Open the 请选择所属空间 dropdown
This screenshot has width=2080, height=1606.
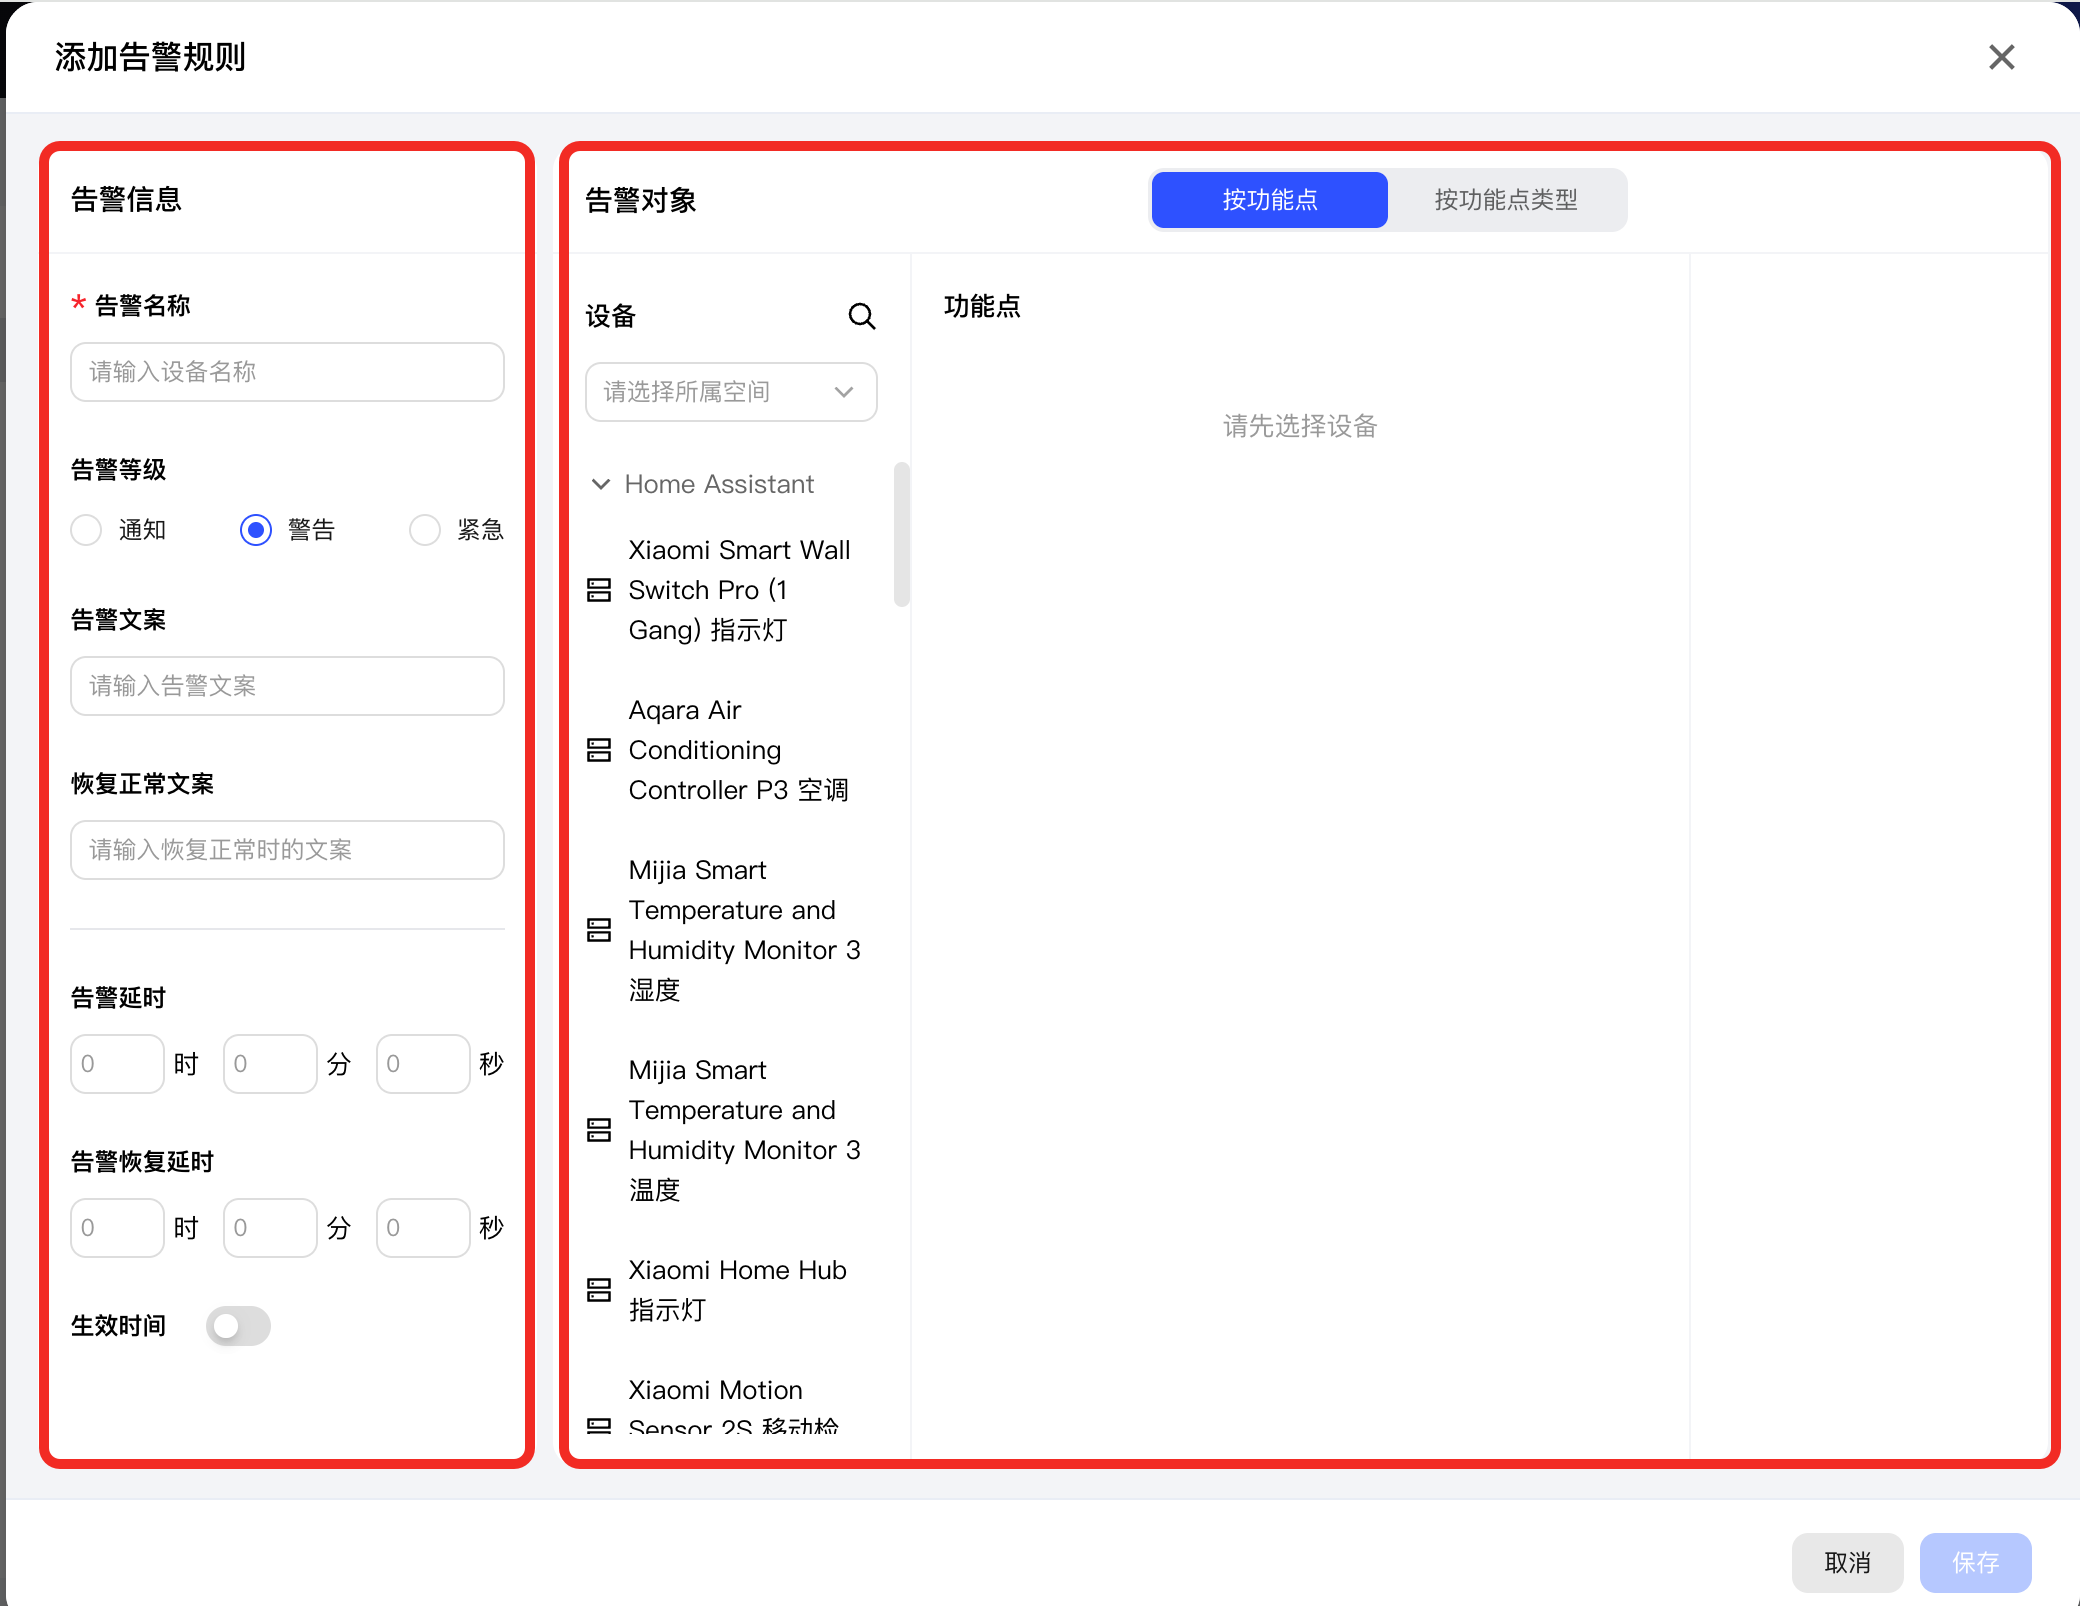pyautogui.click(x=731, y=392)
